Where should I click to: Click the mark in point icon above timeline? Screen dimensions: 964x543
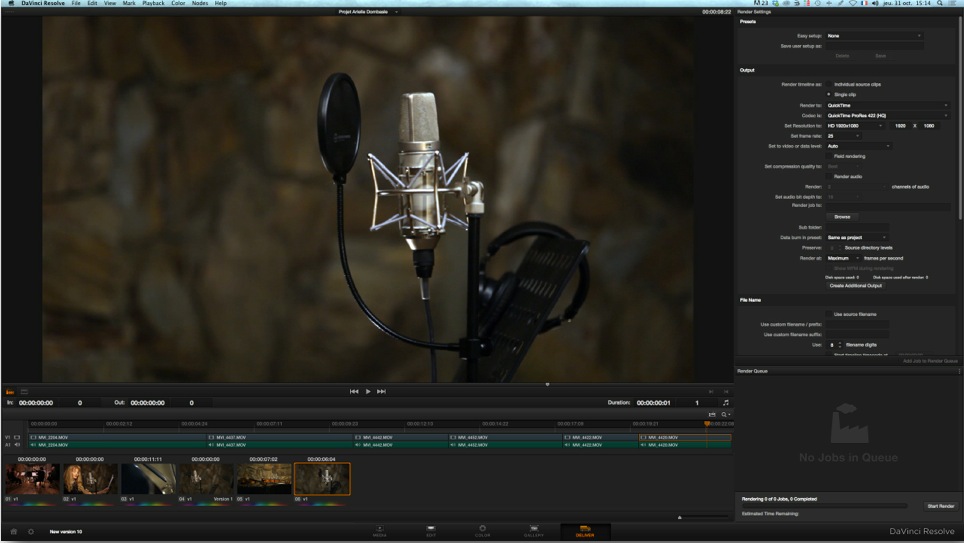click(711, 392)
